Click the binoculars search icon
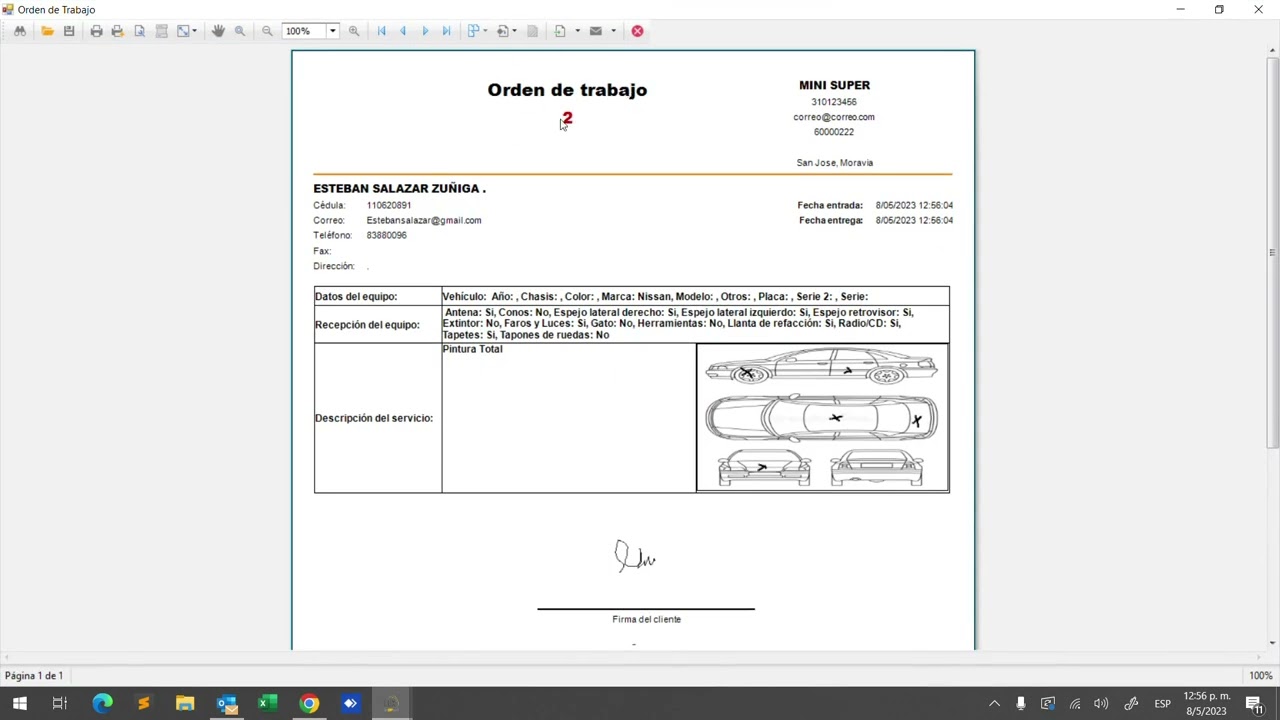This screenshot has height=720, width=1280. click(20, 31)
